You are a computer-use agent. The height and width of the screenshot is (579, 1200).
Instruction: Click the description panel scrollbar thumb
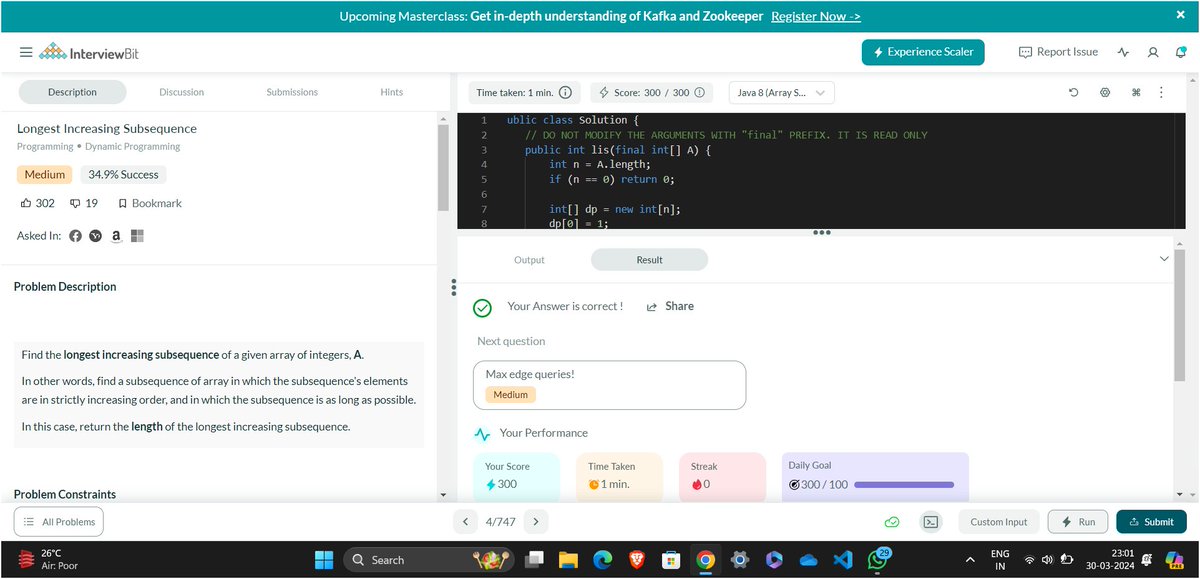[443, 168]
